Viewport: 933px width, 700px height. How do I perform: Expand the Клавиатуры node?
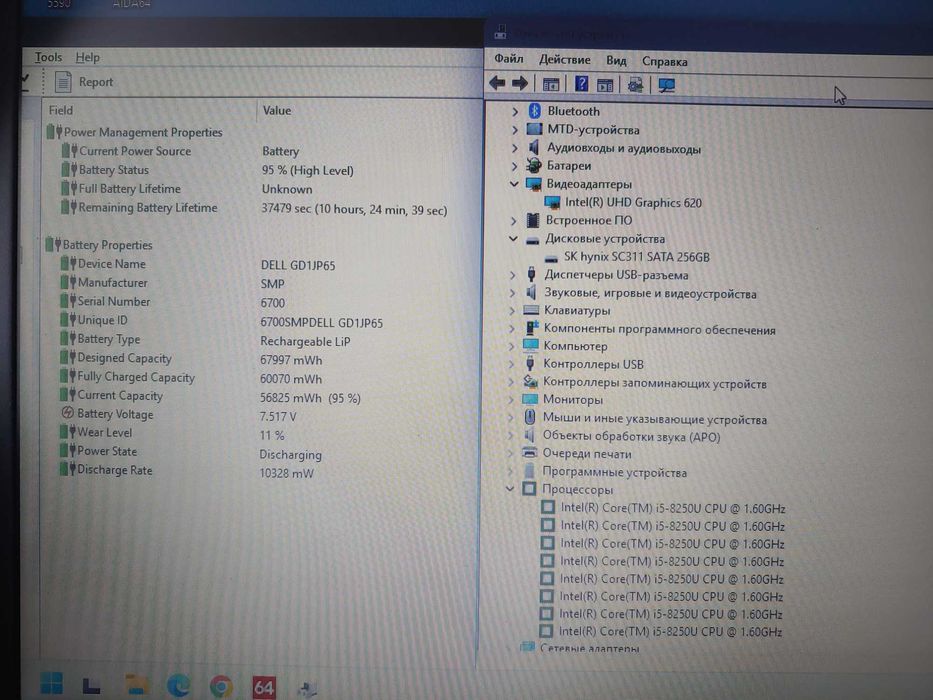(512, 311)
